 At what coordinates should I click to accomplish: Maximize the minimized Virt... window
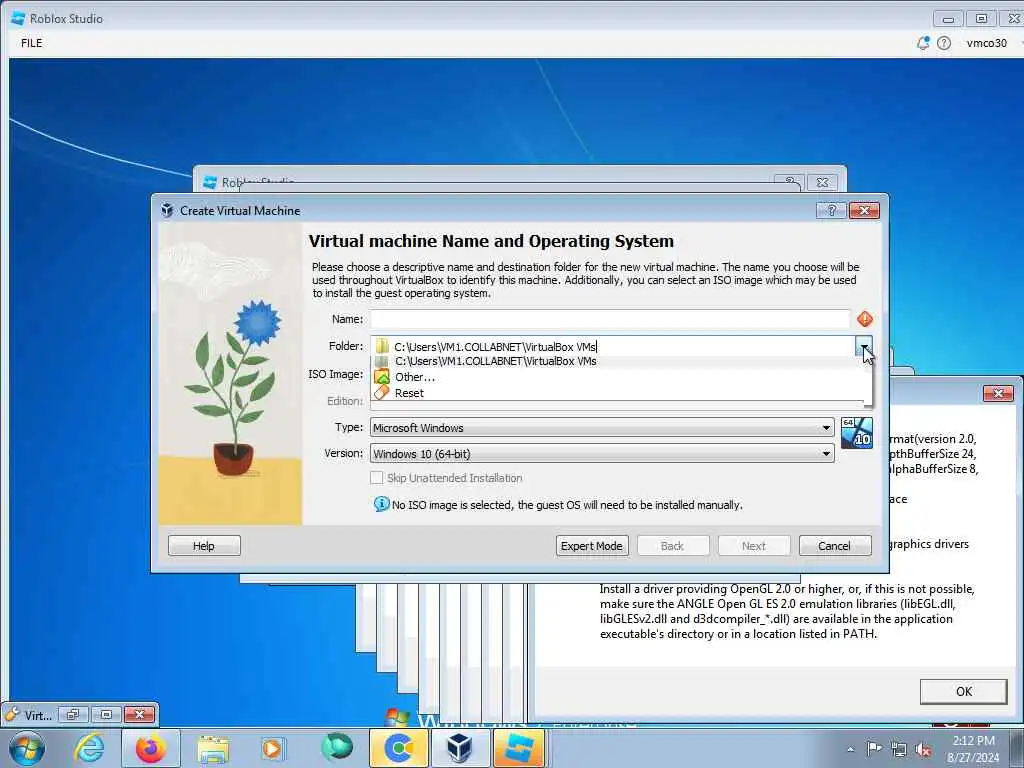point(106,714)
